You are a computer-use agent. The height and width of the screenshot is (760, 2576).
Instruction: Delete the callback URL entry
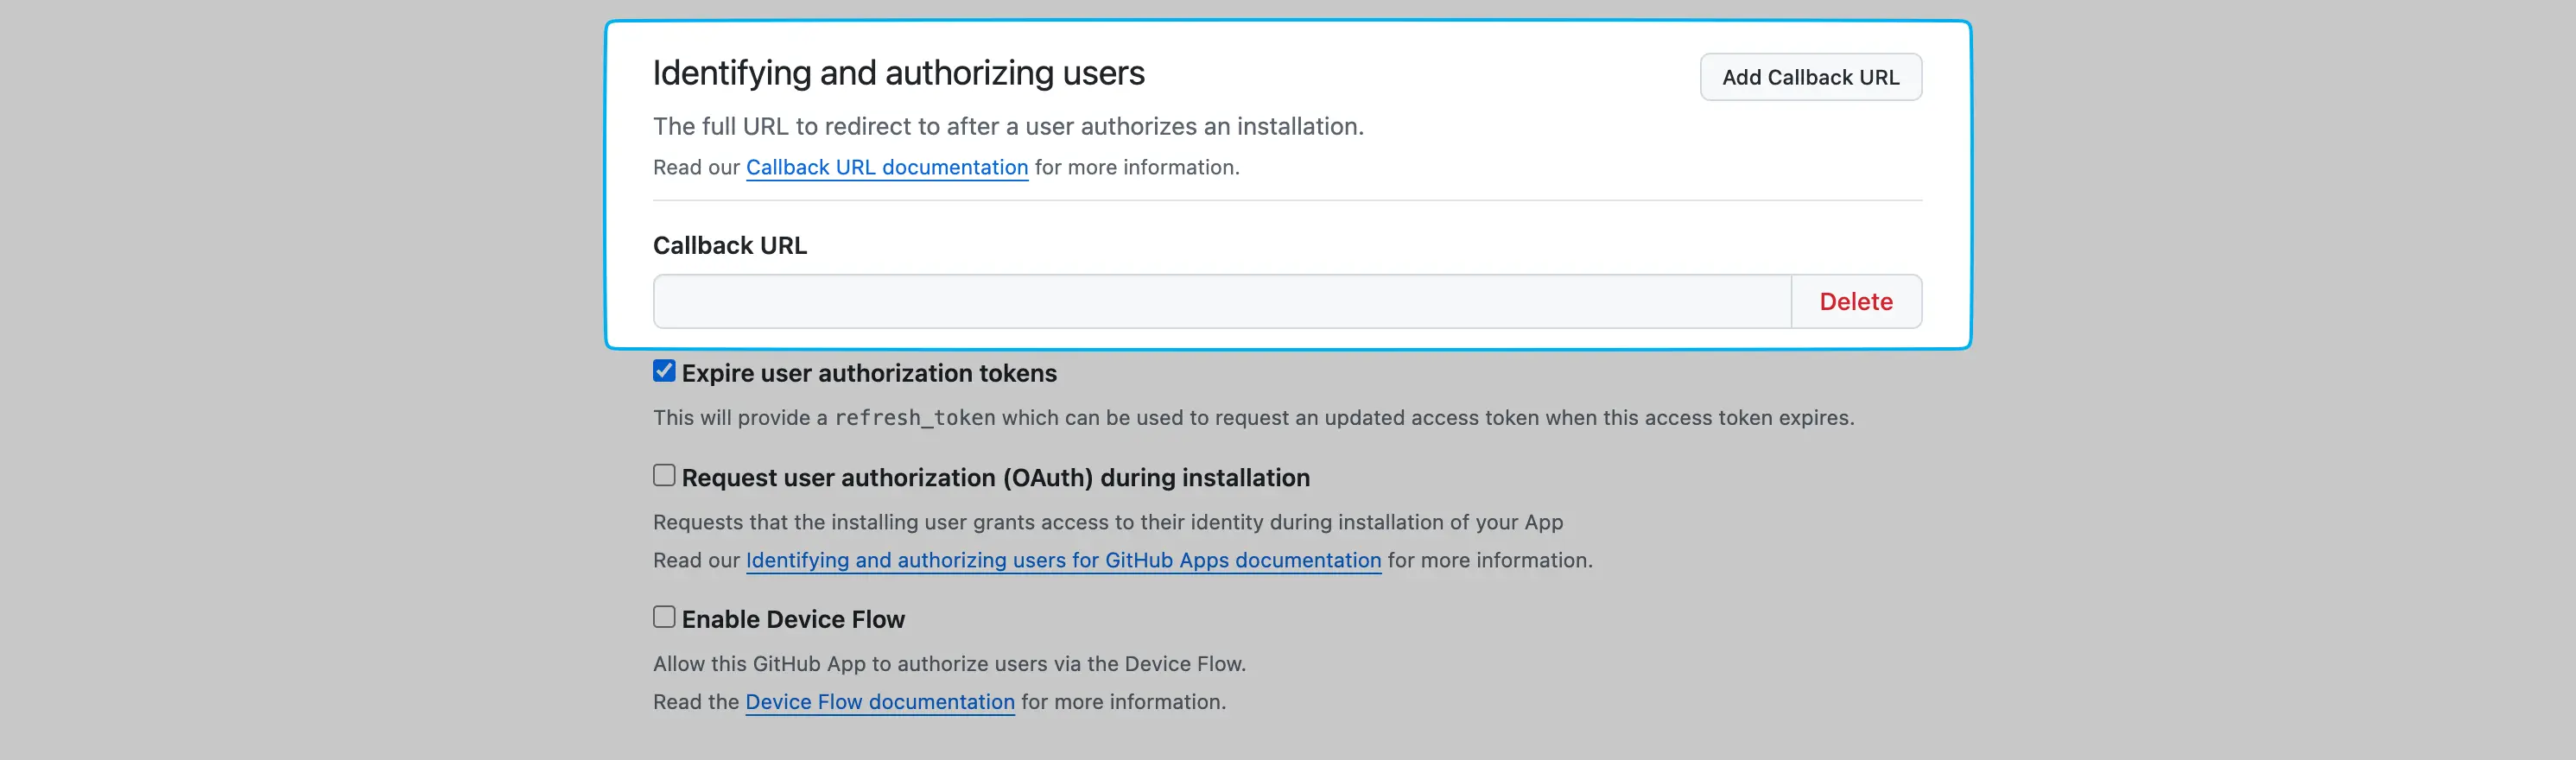[1855, 301]
